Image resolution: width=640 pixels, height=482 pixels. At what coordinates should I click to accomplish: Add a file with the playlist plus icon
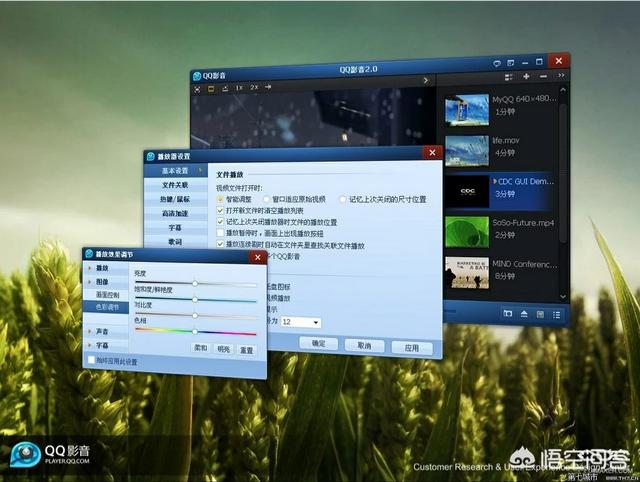[x=526, y=76]
